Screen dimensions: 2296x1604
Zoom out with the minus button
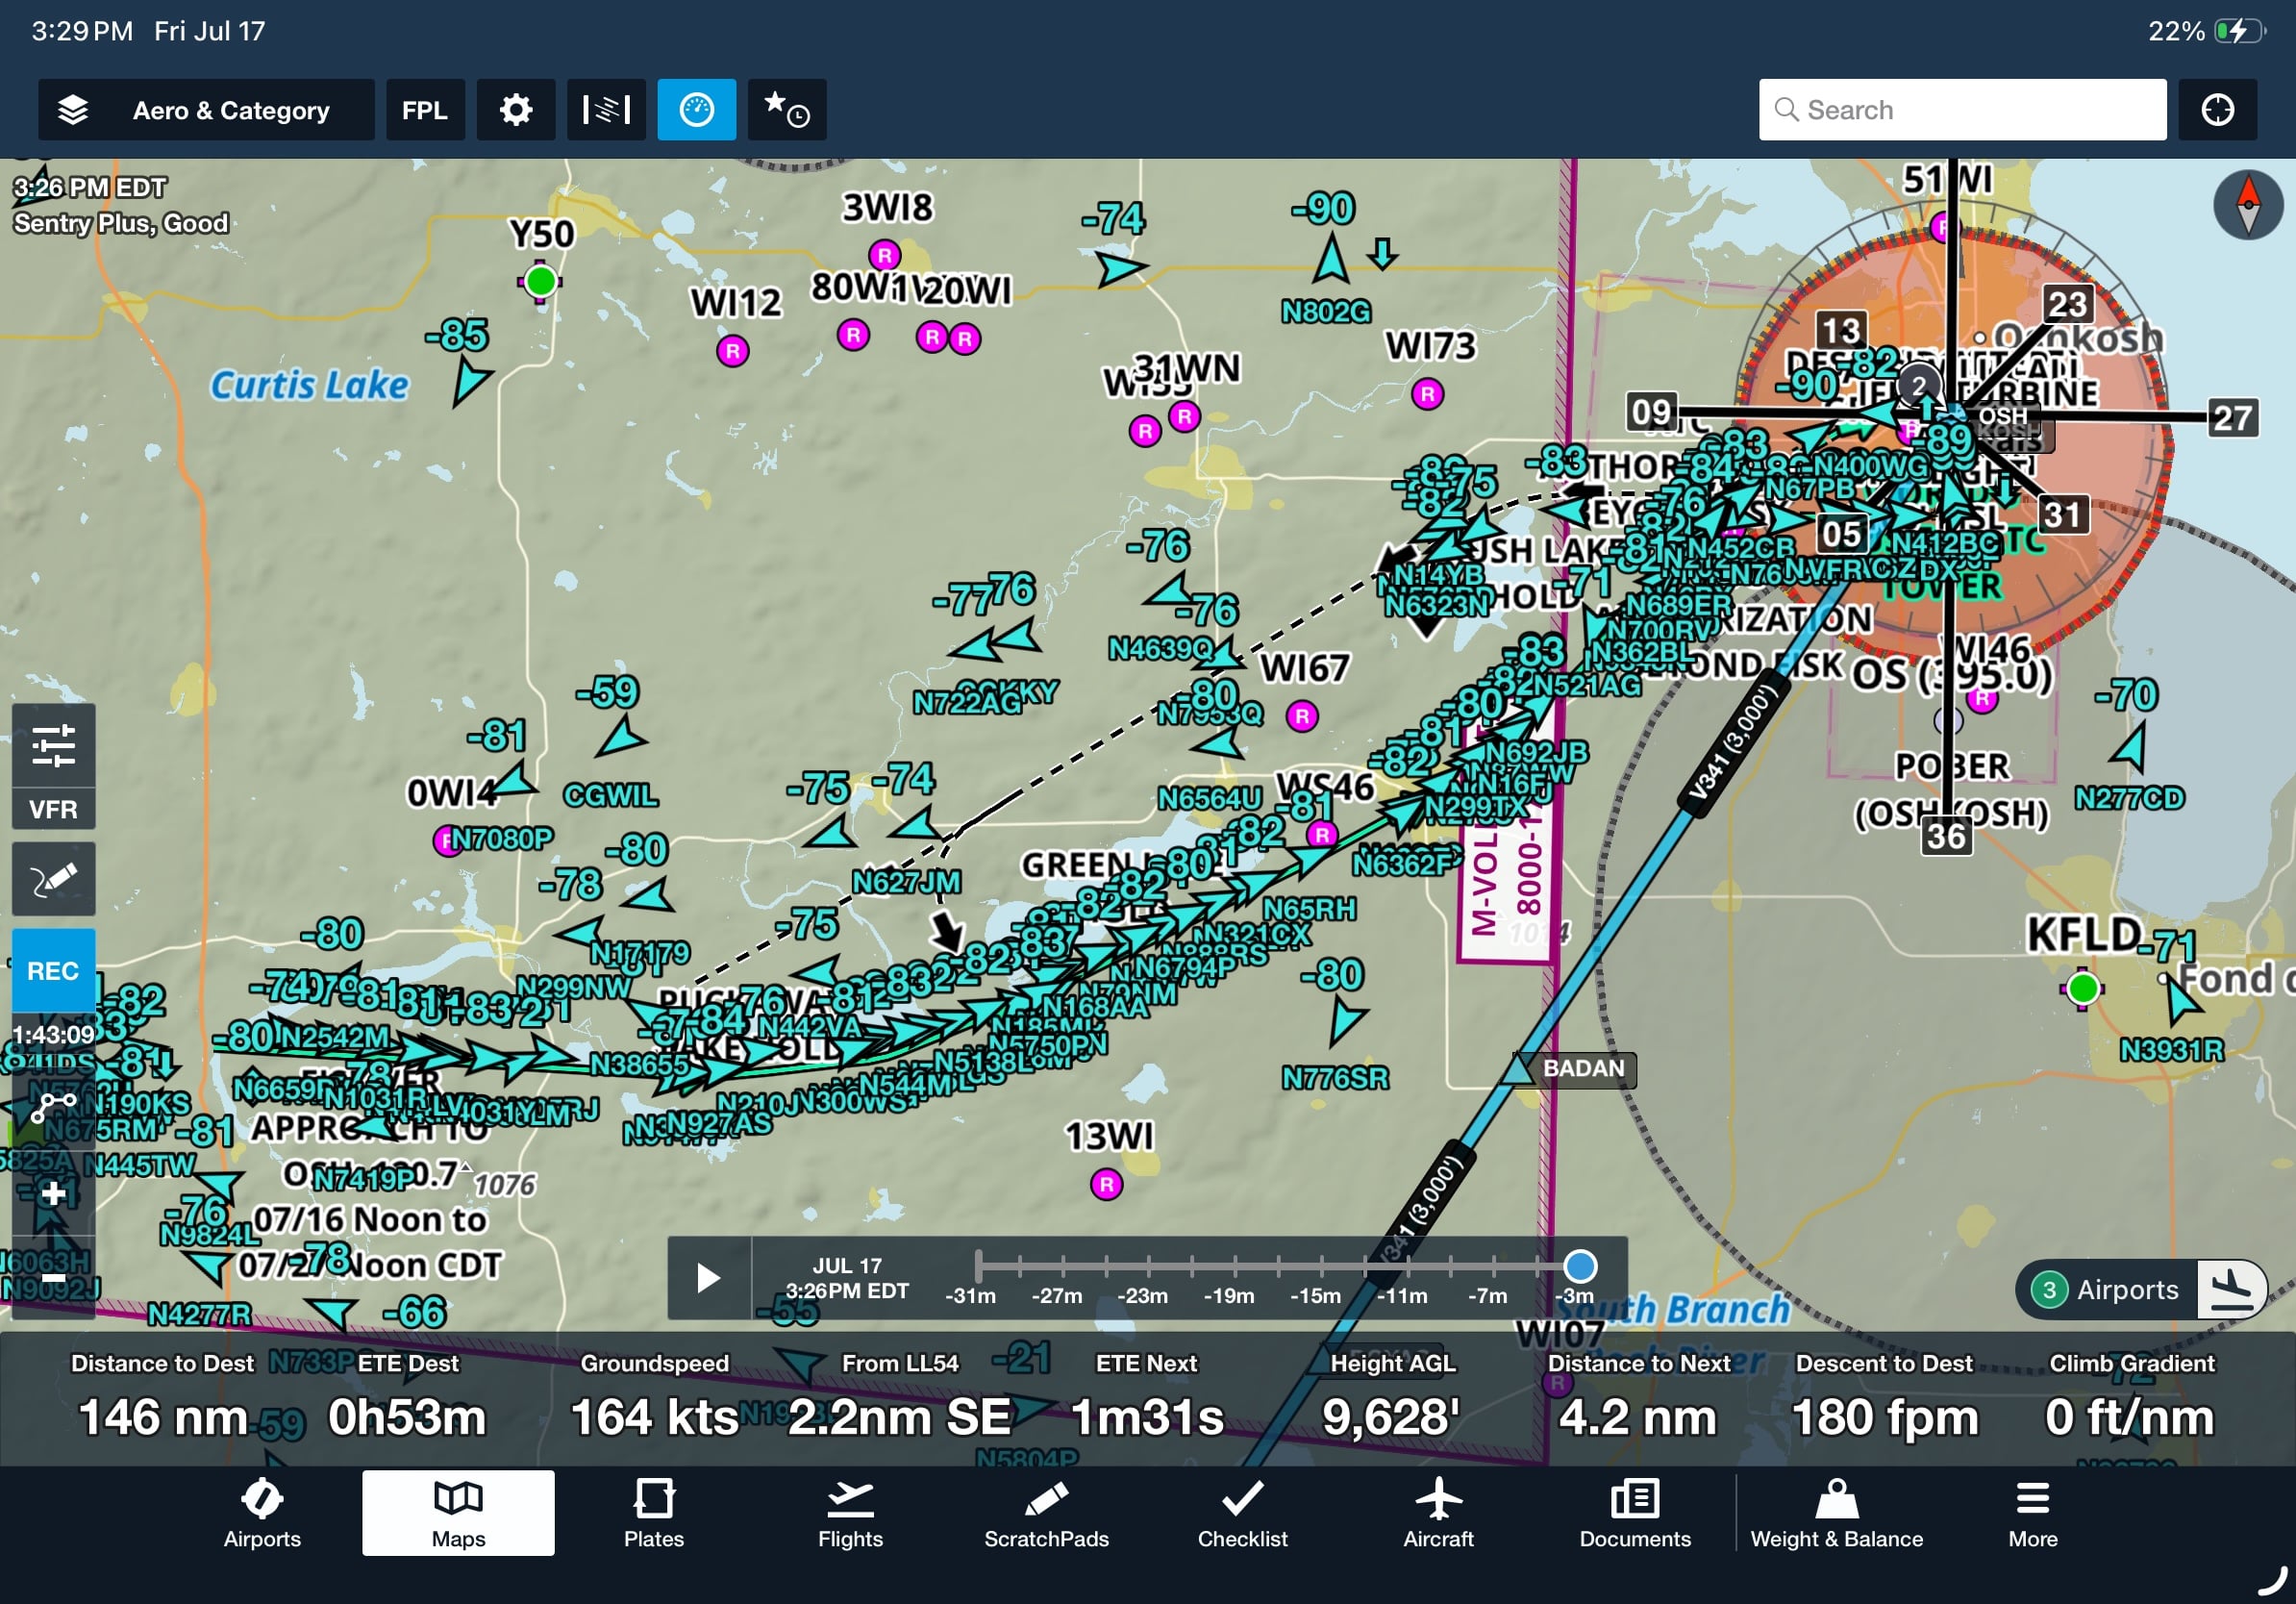pyautogui.click(x=54, y=1278)
